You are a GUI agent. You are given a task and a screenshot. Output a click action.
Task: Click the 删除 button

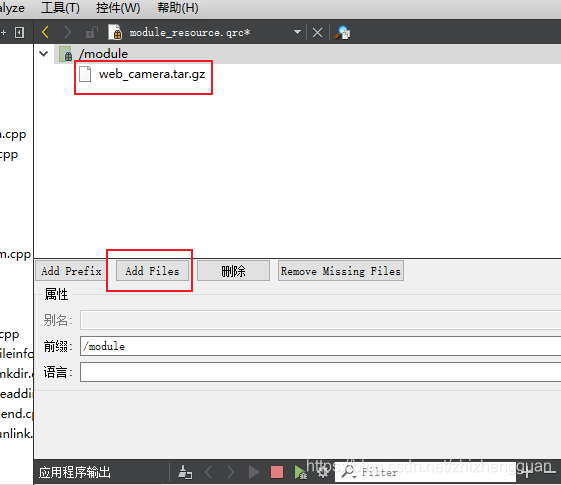(233, 271)
